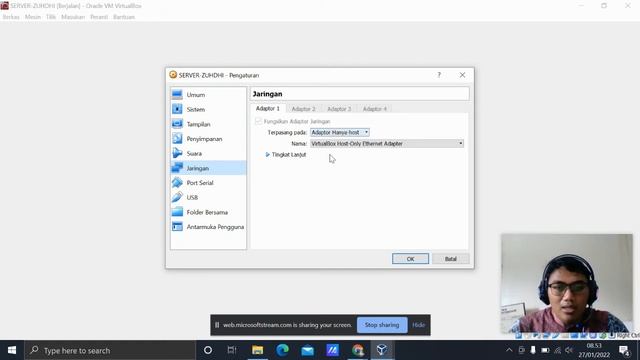Open the Bantuan menu
This screenshot has width=640, height=360.
point(124,17)
